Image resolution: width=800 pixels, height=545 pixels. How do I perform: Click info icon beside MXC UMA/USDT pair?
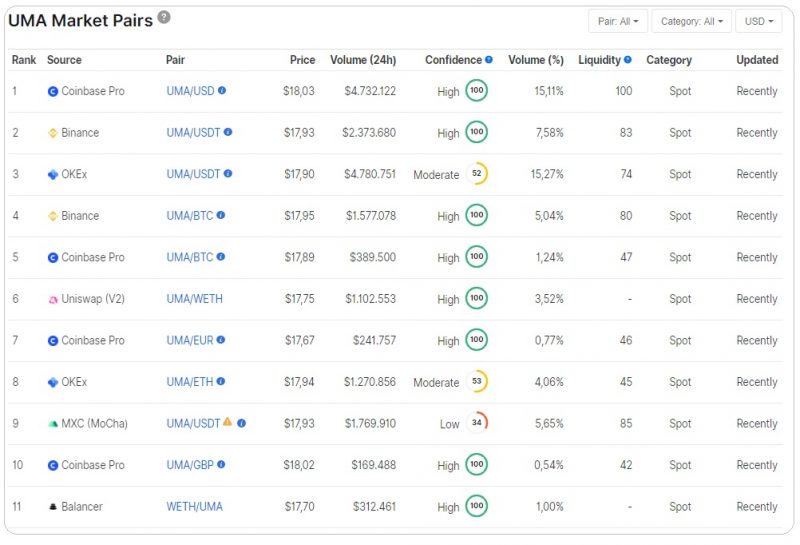pos(242,423)
